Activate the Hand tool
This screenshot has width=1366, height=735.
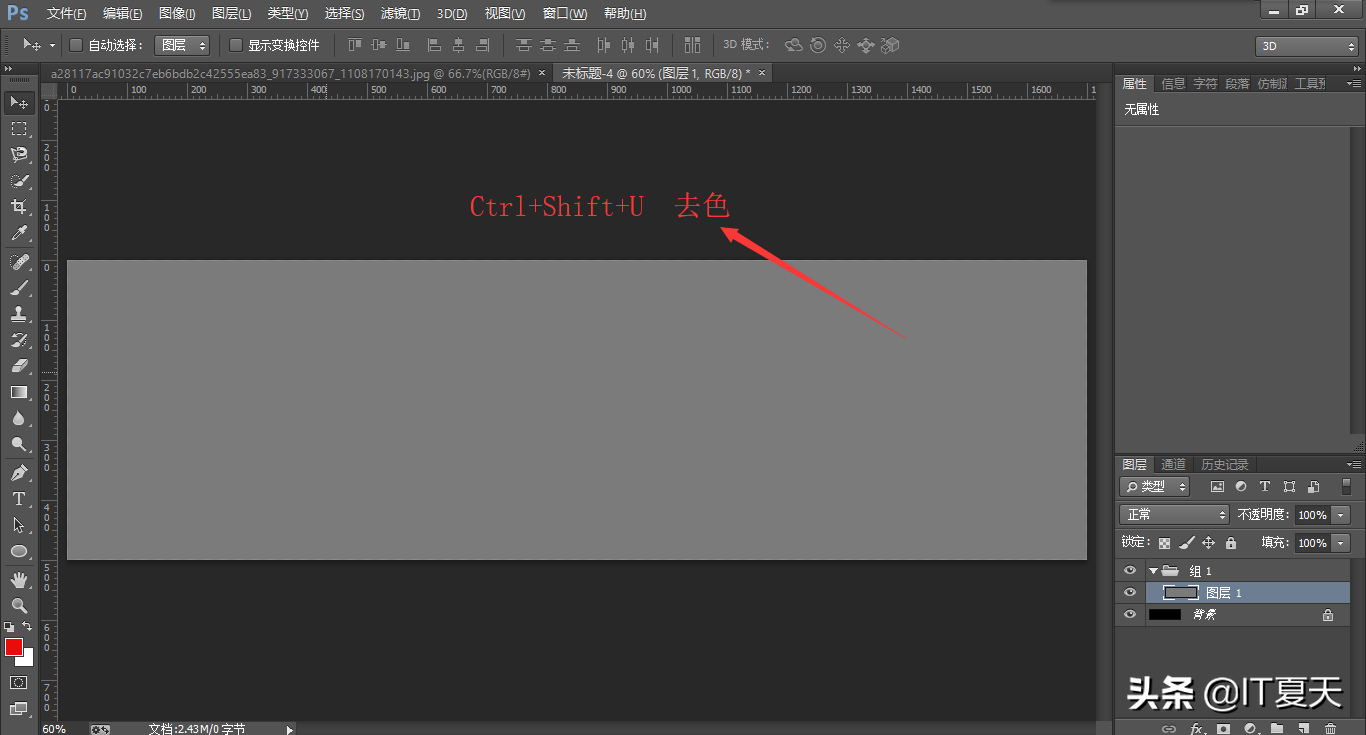pos(18,579)
